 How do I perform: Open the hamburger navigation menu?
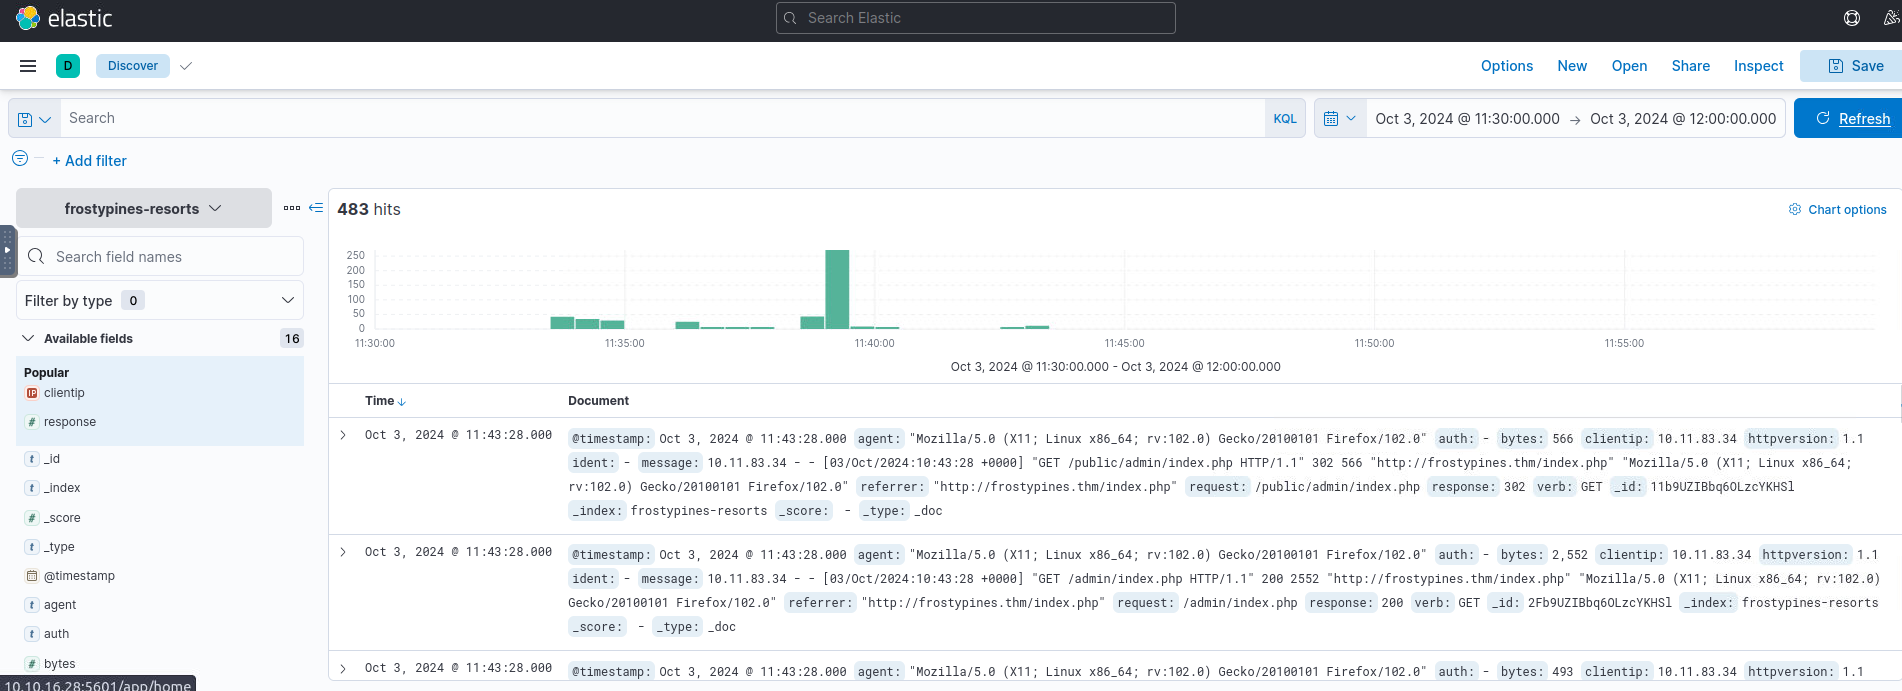click(28, 66)
